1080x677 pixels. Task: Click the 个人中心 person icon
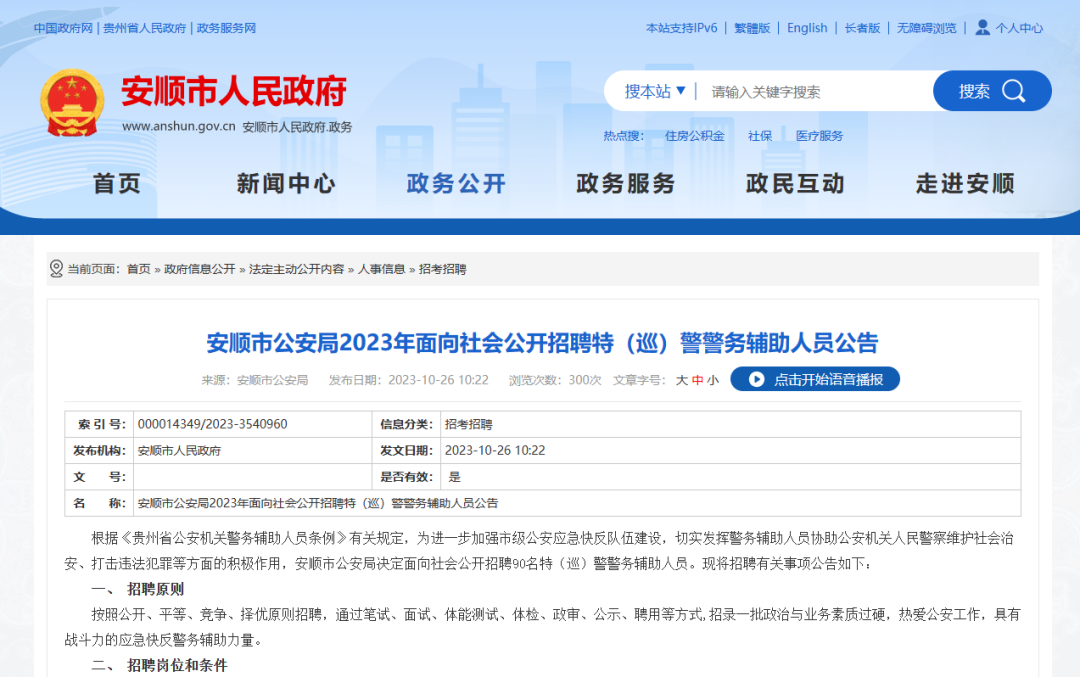[983, 27]
